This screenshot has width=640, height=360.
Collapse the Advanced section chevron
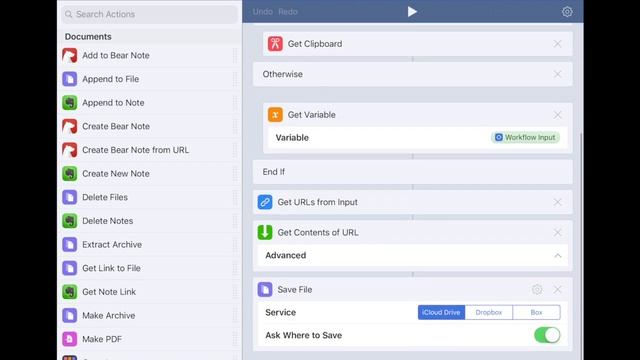tap(558, 256)
